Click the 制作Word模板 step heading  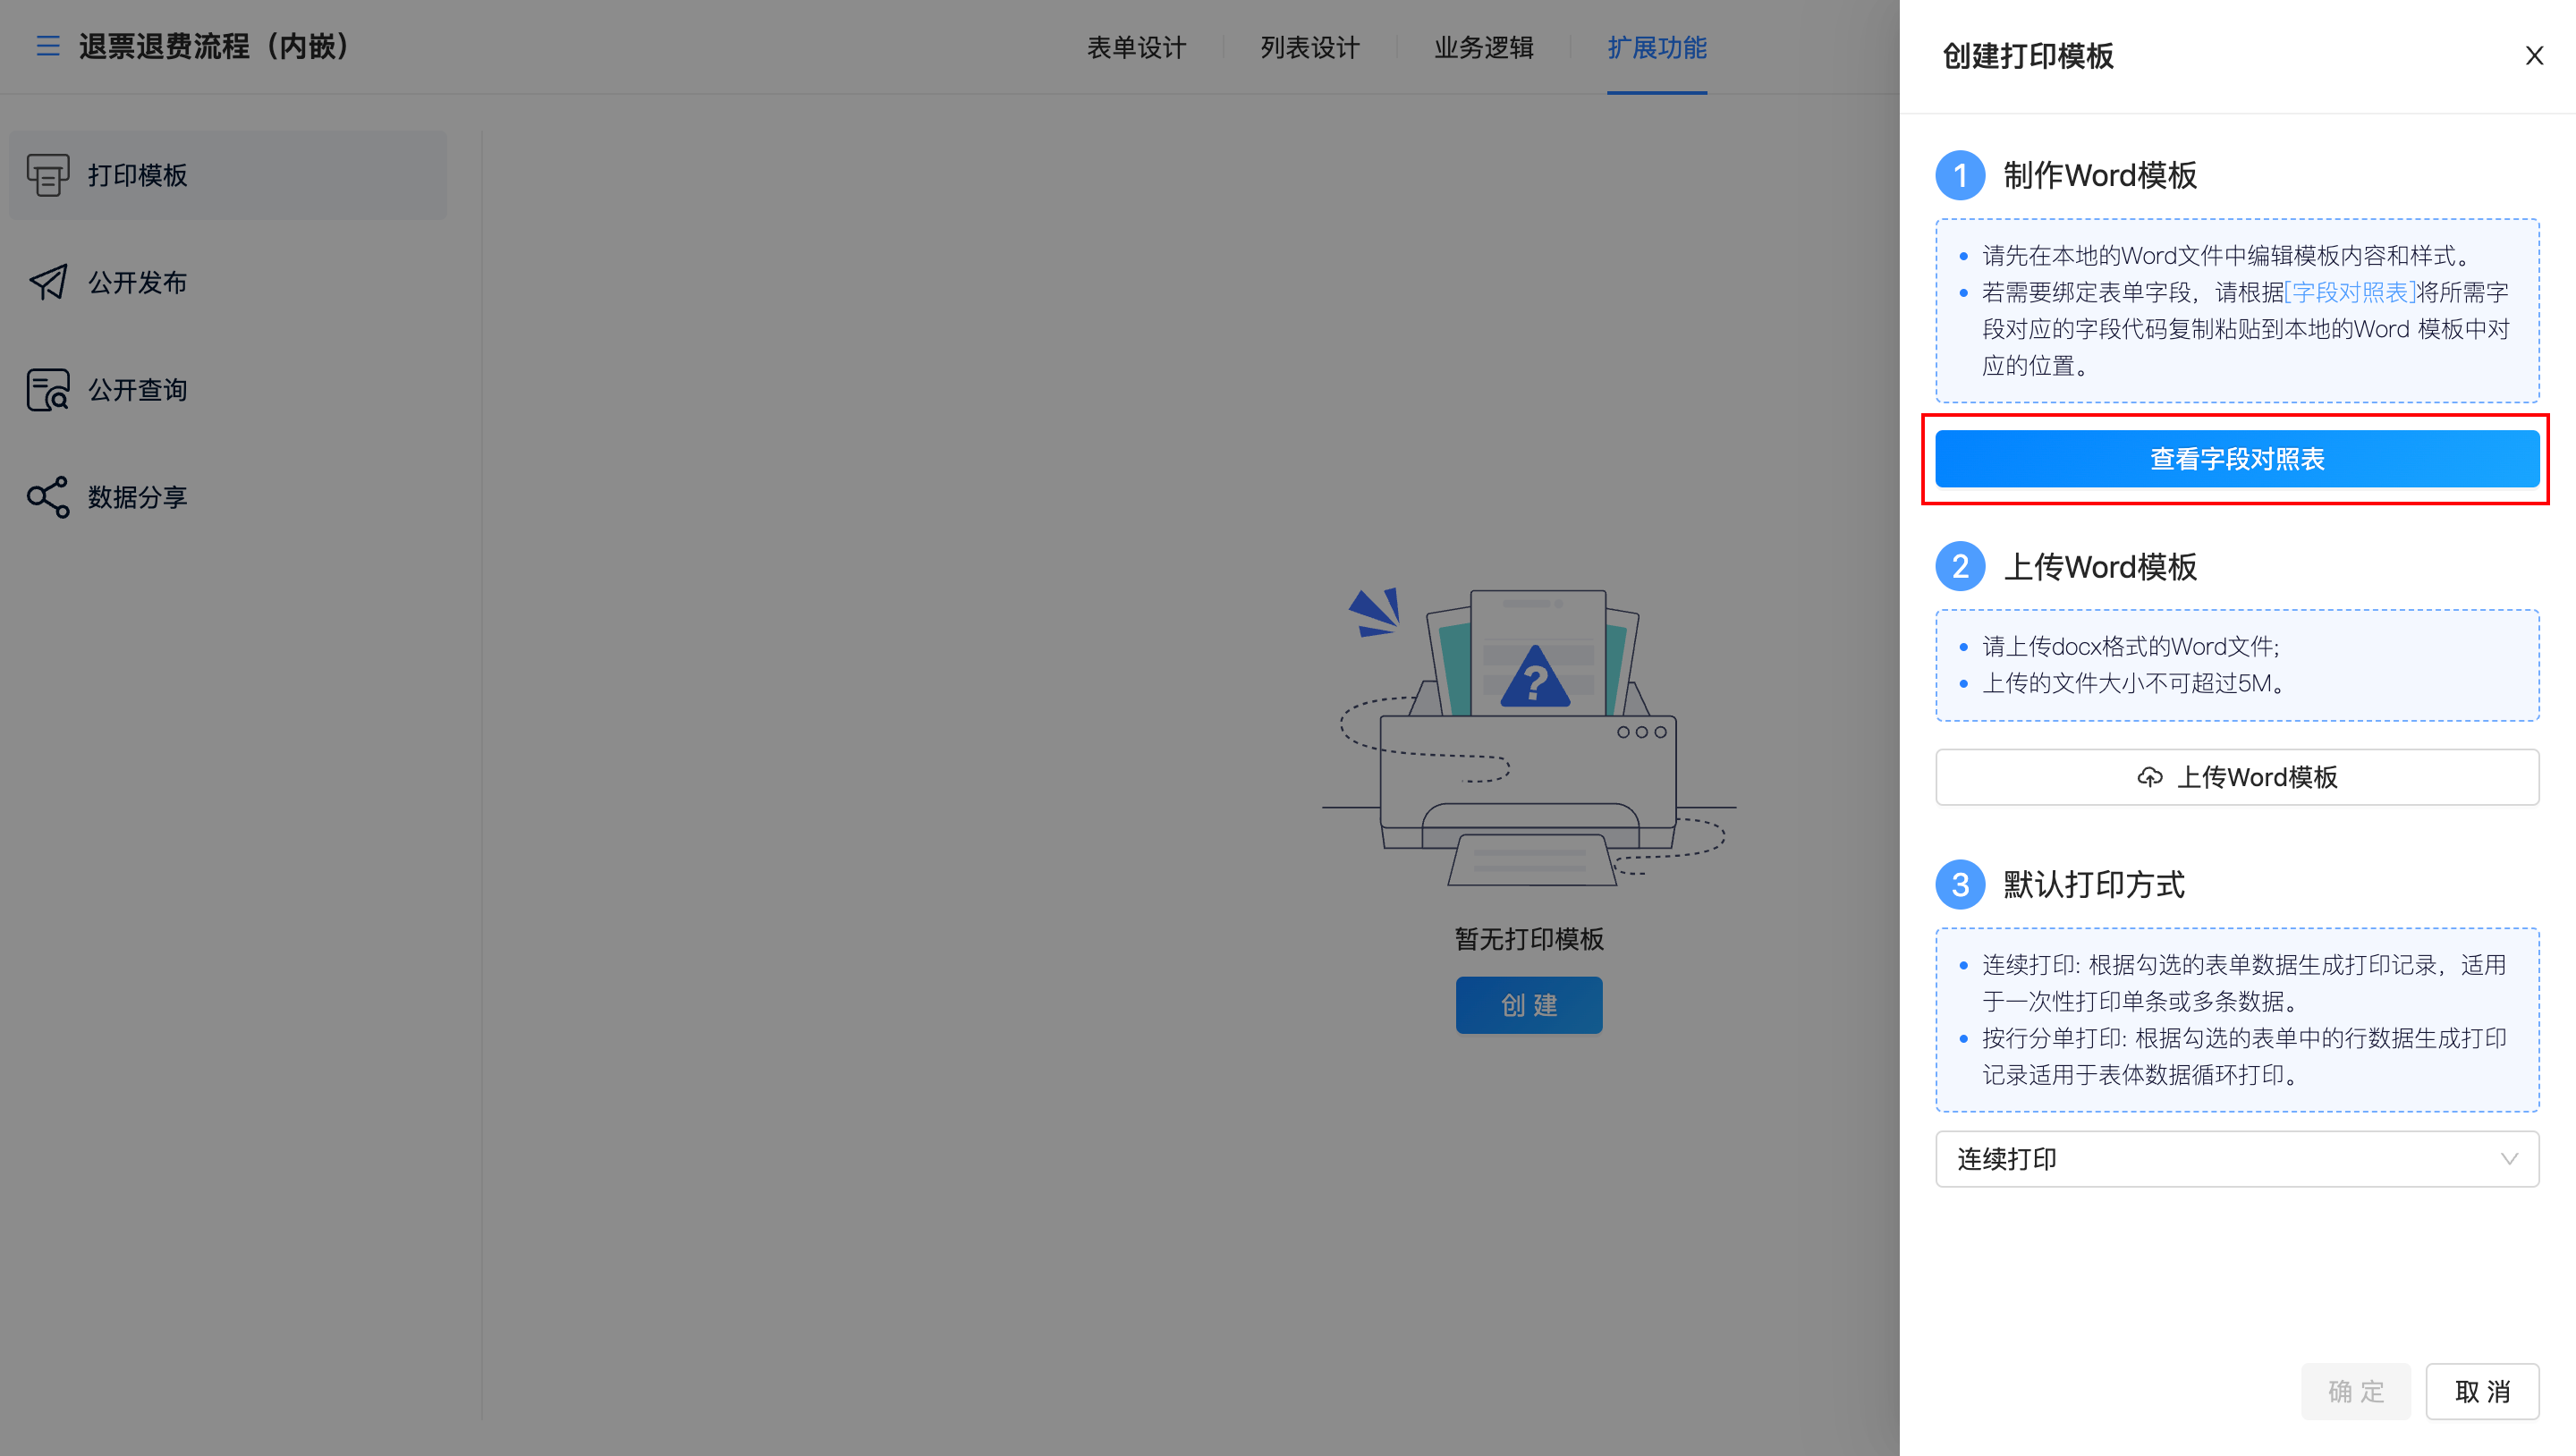[2100, 175]
